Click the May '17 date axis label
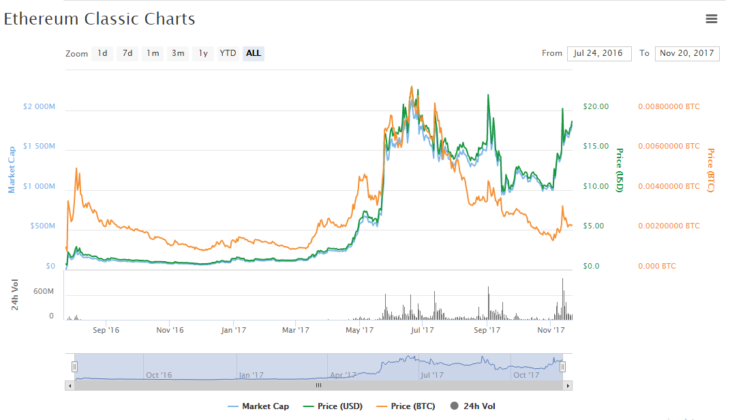730x420 pixels. pyautogui.click(x=359, y=330)
